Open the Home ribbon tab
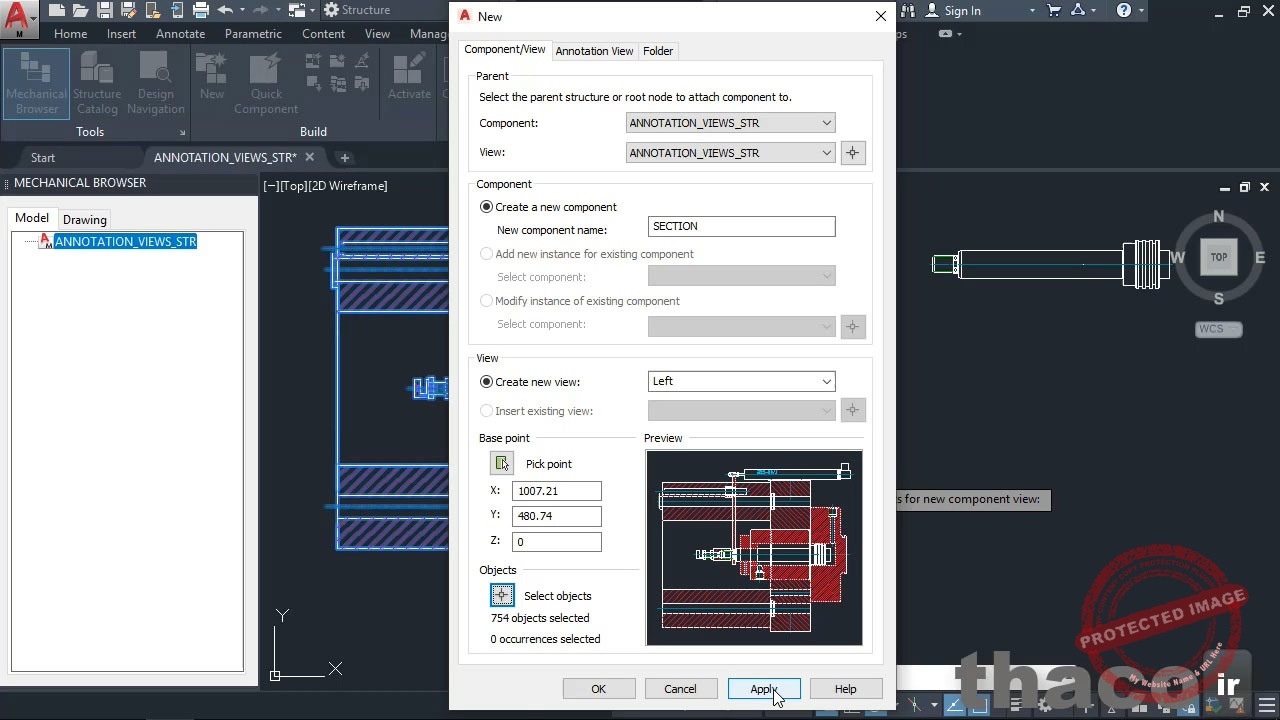 tap(70, 33)
